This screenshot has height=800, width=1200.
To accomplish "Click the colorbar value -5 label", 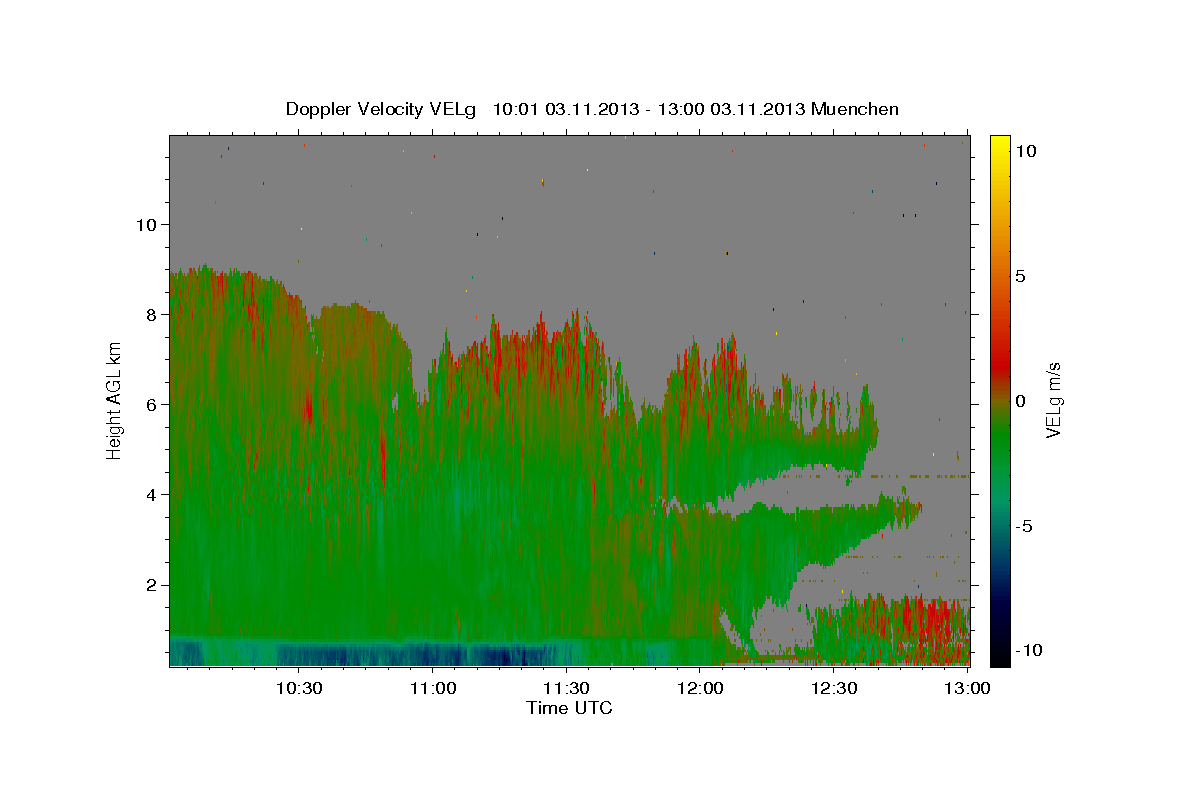I will point(1024,526).
